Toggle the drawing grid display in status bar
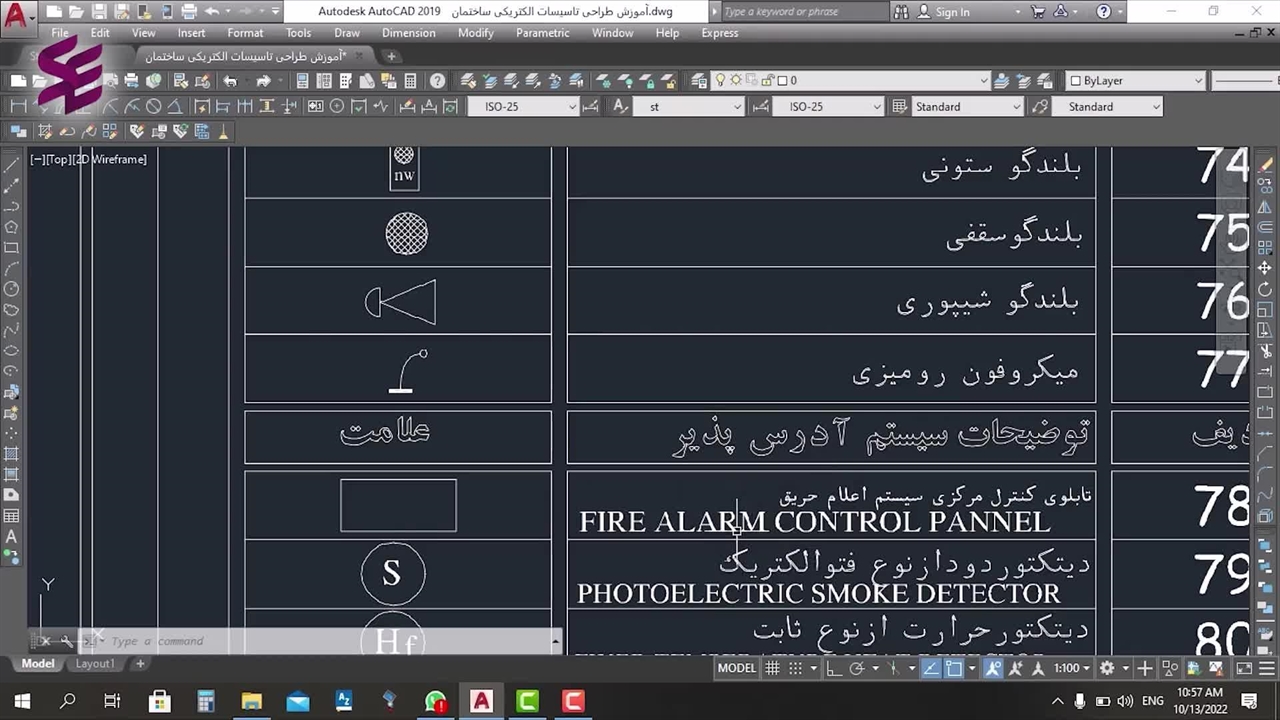This screenshot has height=720, width=1280. (x=772, y=668)
